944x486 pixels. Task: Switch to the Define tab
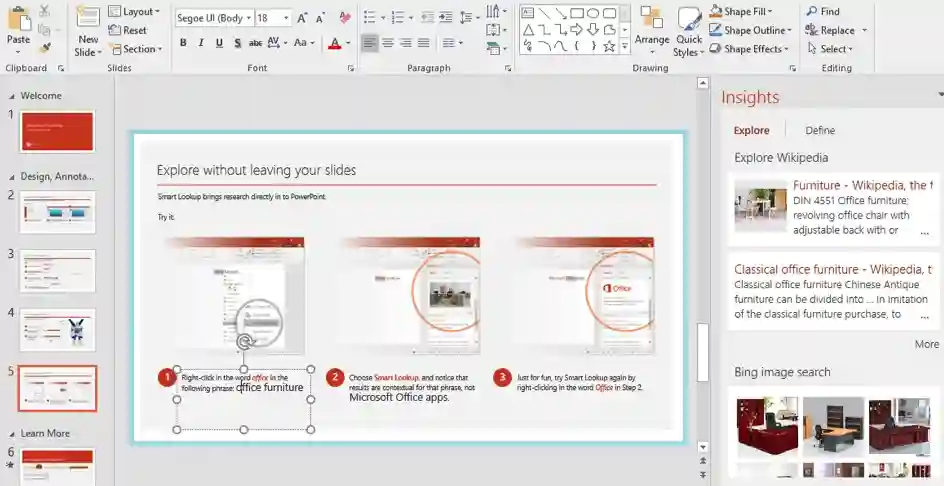(820, 130)
